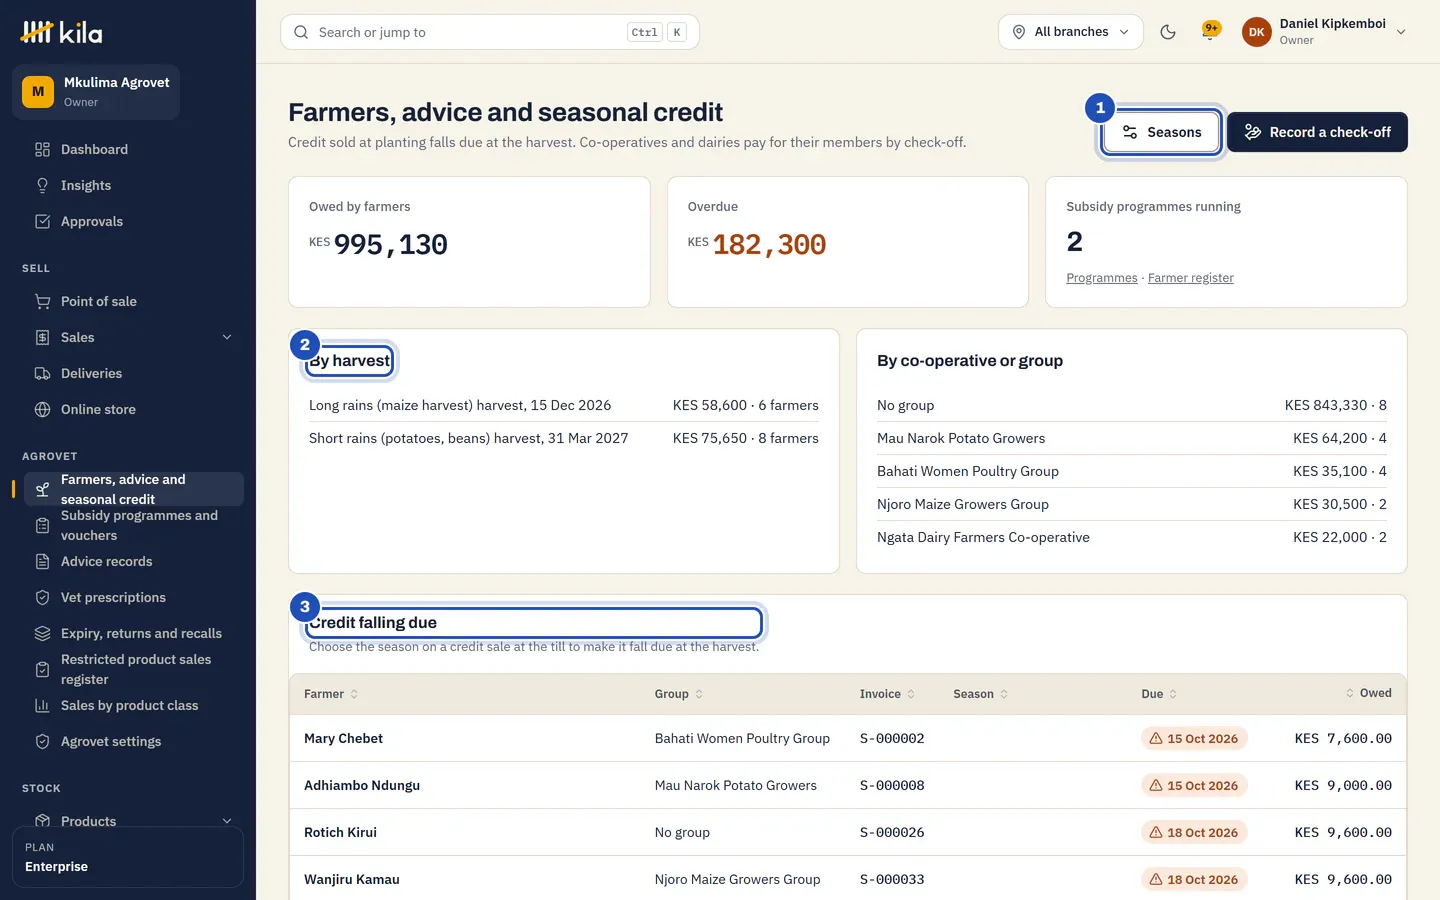Open Approvals checkbox icon in sidebar
This screenshot has height=900, width=1440.
(42, 222)
